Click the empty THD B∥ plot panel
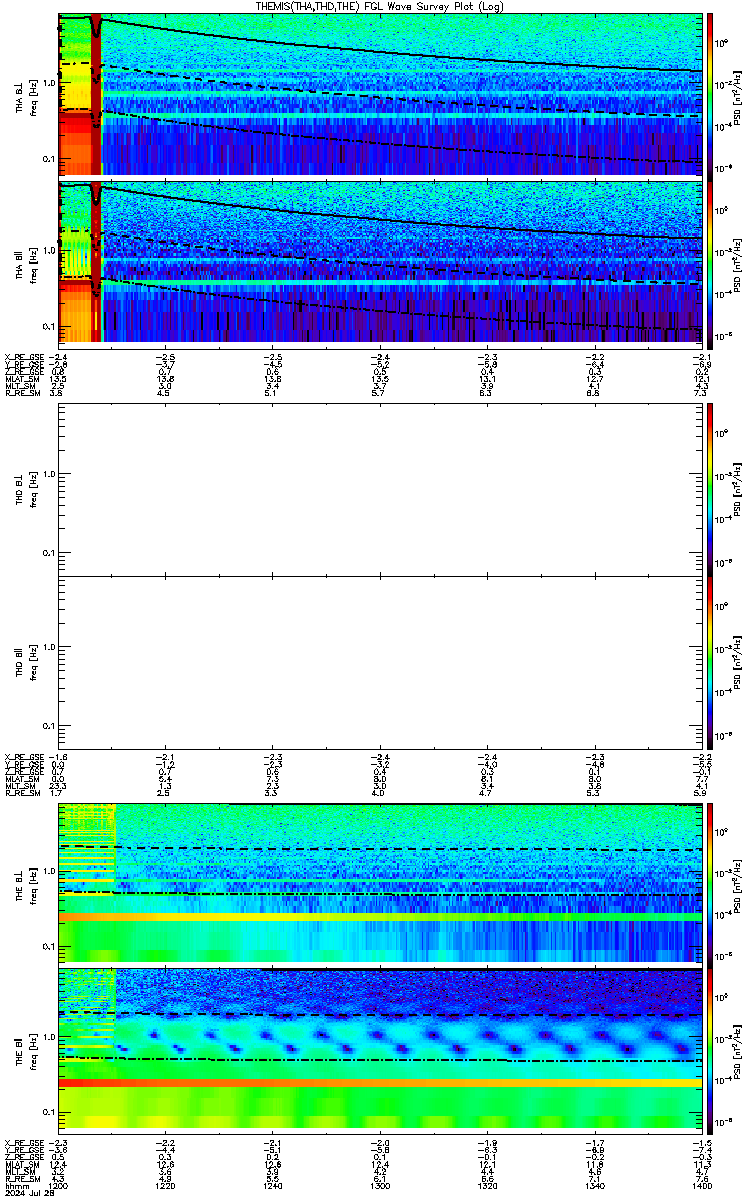This screenshot has height=1200, width=750. 379,662
